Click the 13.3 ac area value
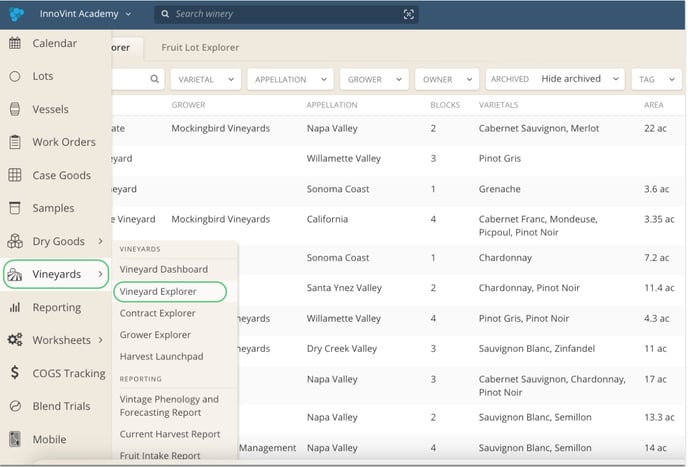The width and height of the screenshot is (688, 467). [659, 417]
